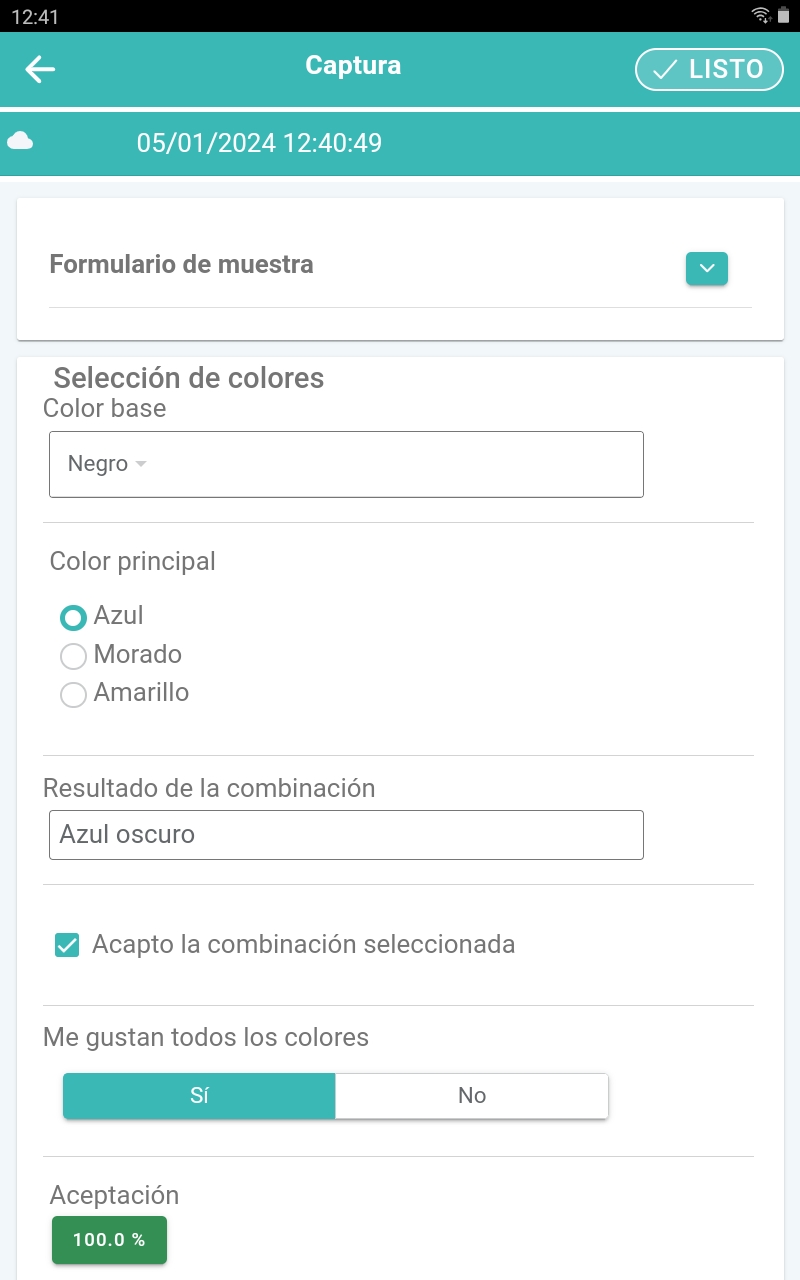Image resolution: width=800 pixels, height=1280 pixels.
Task: Open the Color base dropdown
Action: [345, 464]
